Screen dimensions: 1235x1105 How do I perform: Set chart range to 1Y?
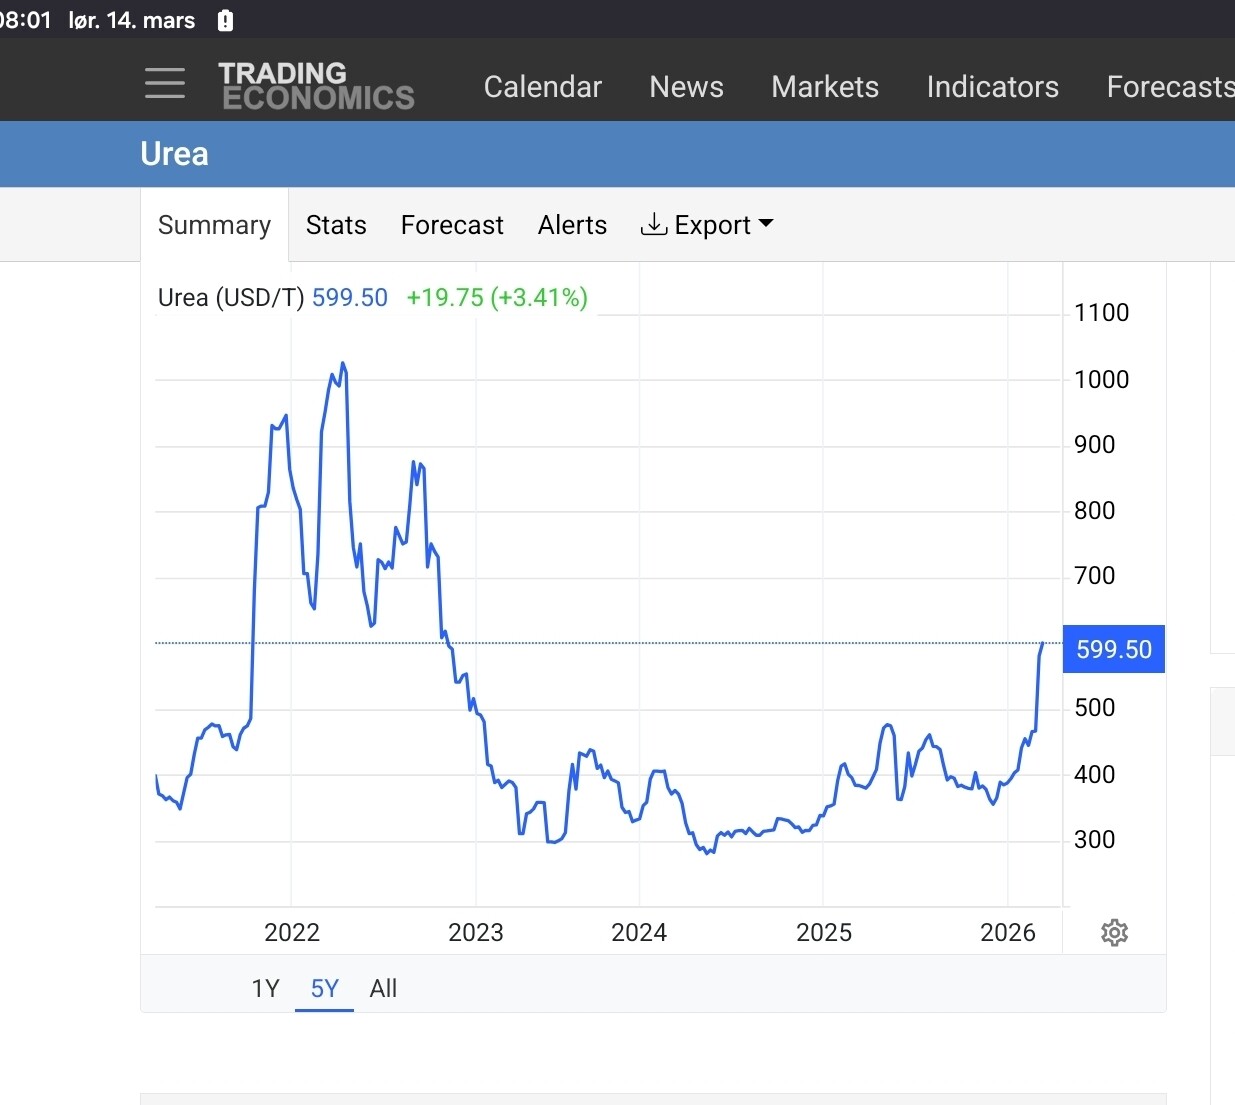point(265,989)
